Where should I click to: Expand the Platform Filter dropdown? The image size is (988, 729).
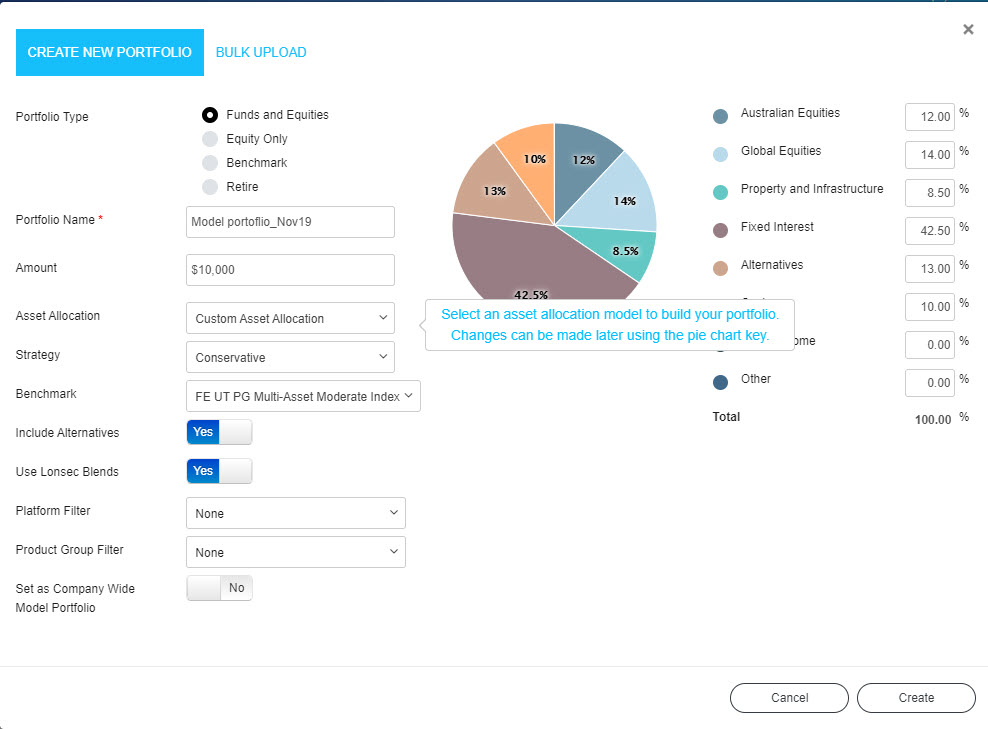(295, 513)
